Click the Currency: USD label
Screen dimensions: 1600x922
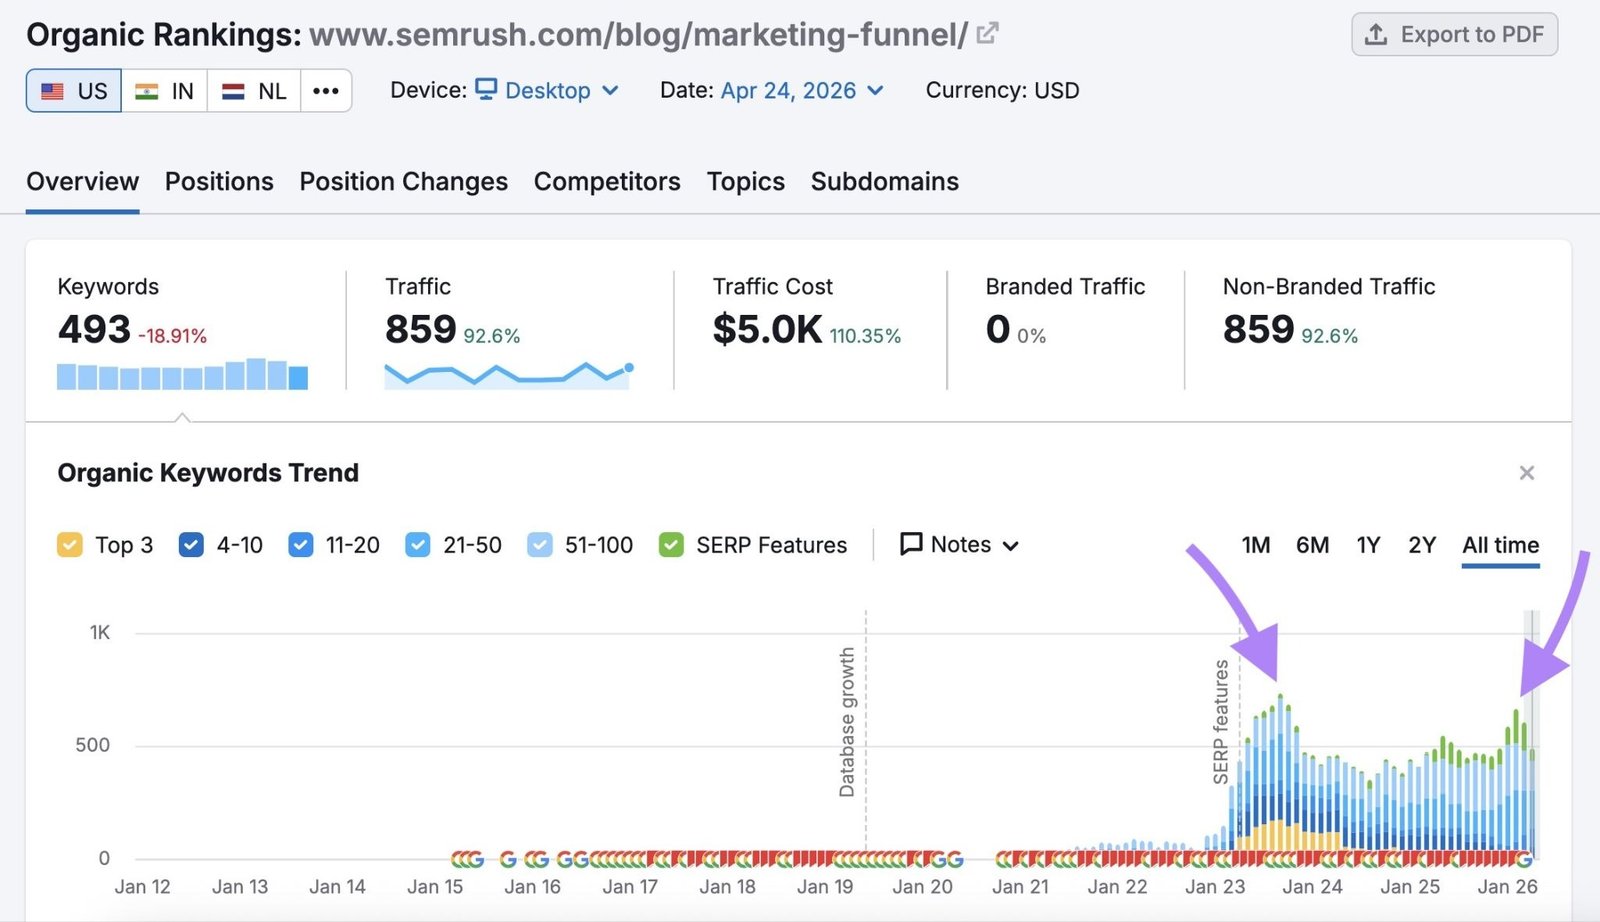coord(1002,90)
